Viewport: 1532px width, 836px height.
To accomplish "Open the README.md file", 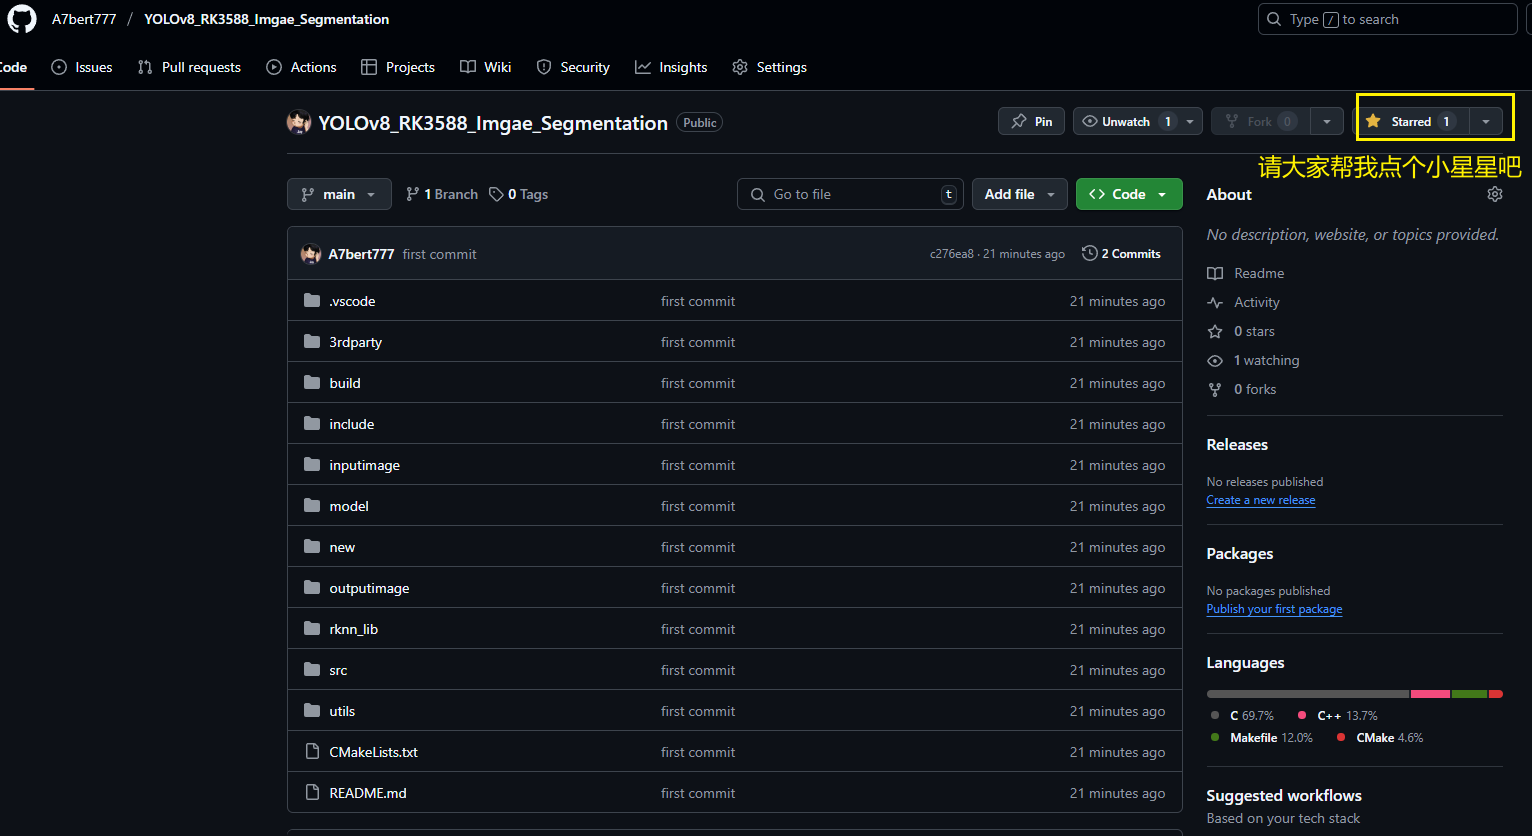I will click(367, 793).
